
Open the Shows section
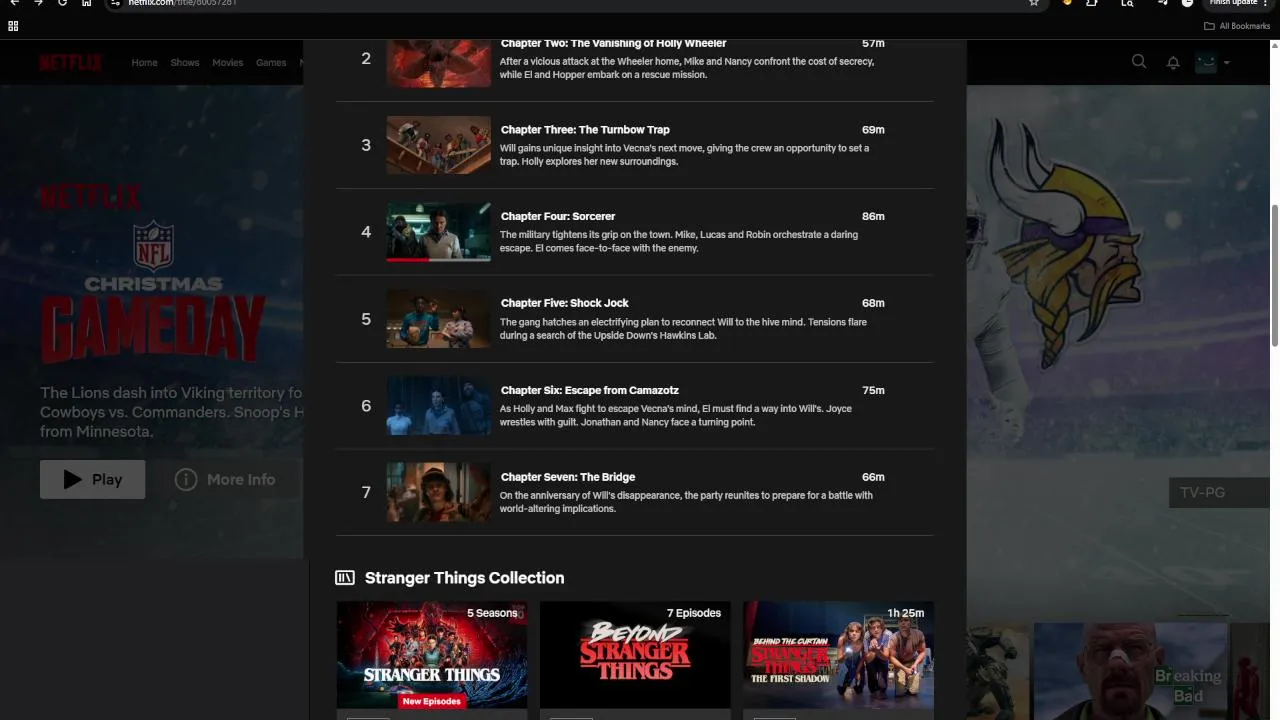coord(185,63)
